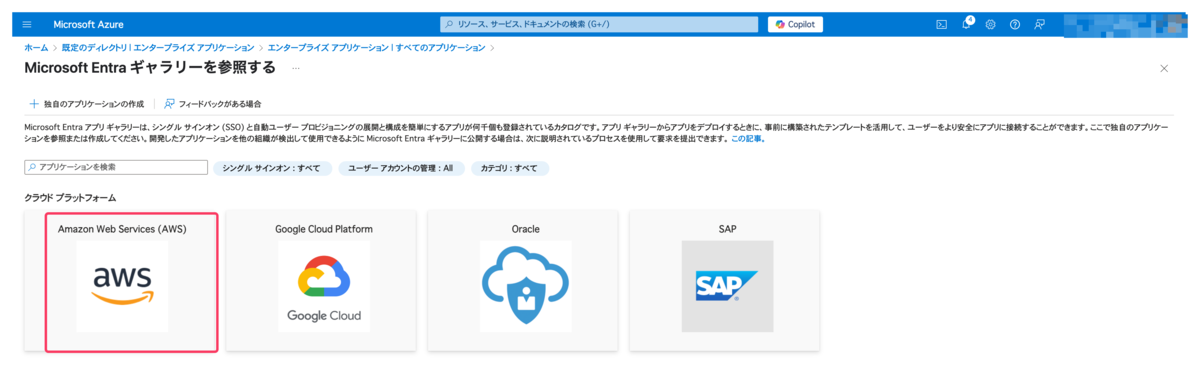Open the ユーザー アカウントの管理 : All filter
The height and width of the screenshot is (378, 1200).
[400, 168]
